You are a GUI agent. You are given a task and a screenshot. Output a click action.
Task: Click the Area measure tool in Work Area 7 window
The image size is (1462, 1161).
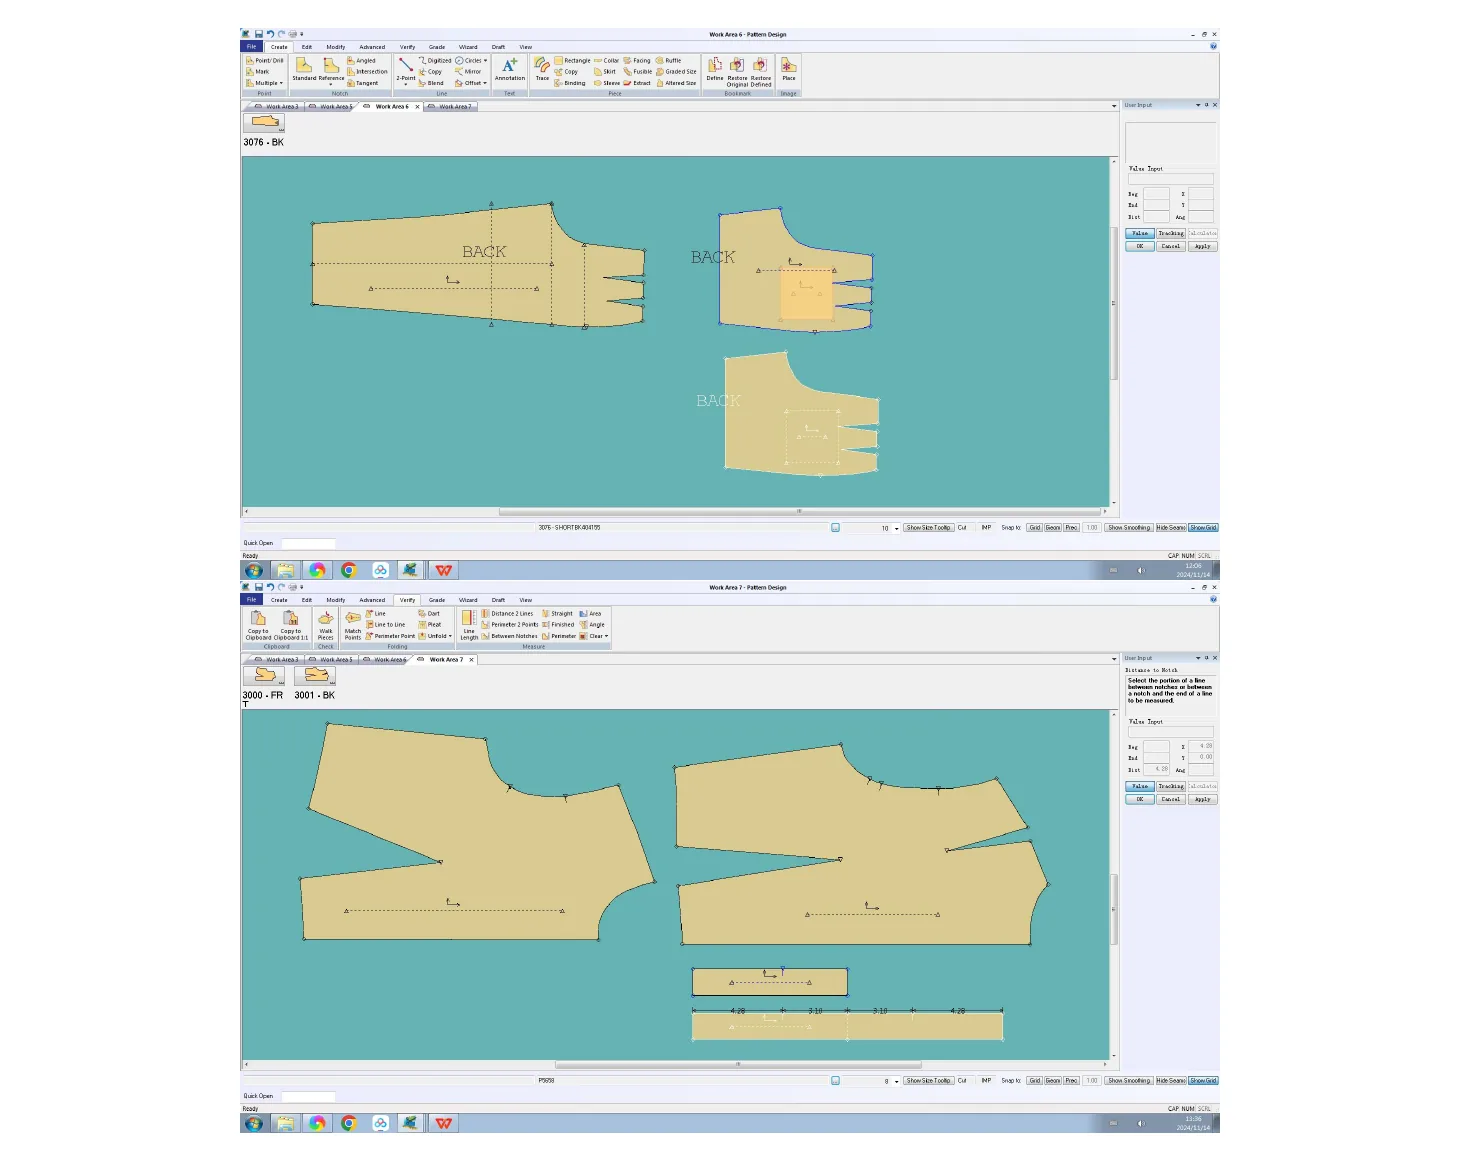pyautogui.click(x=591, y=614)
